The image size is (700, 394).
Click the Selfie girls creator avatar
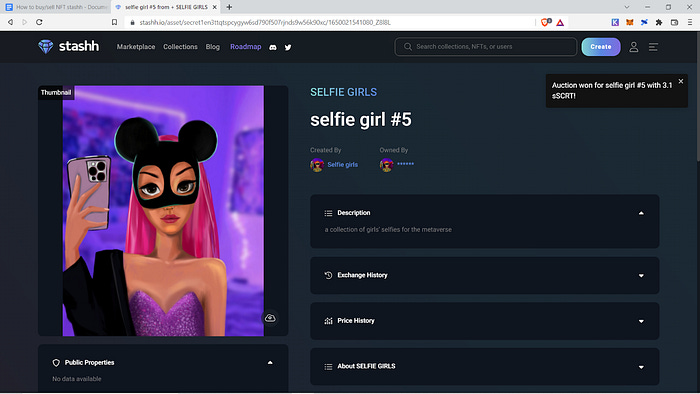tap(317, 165)
